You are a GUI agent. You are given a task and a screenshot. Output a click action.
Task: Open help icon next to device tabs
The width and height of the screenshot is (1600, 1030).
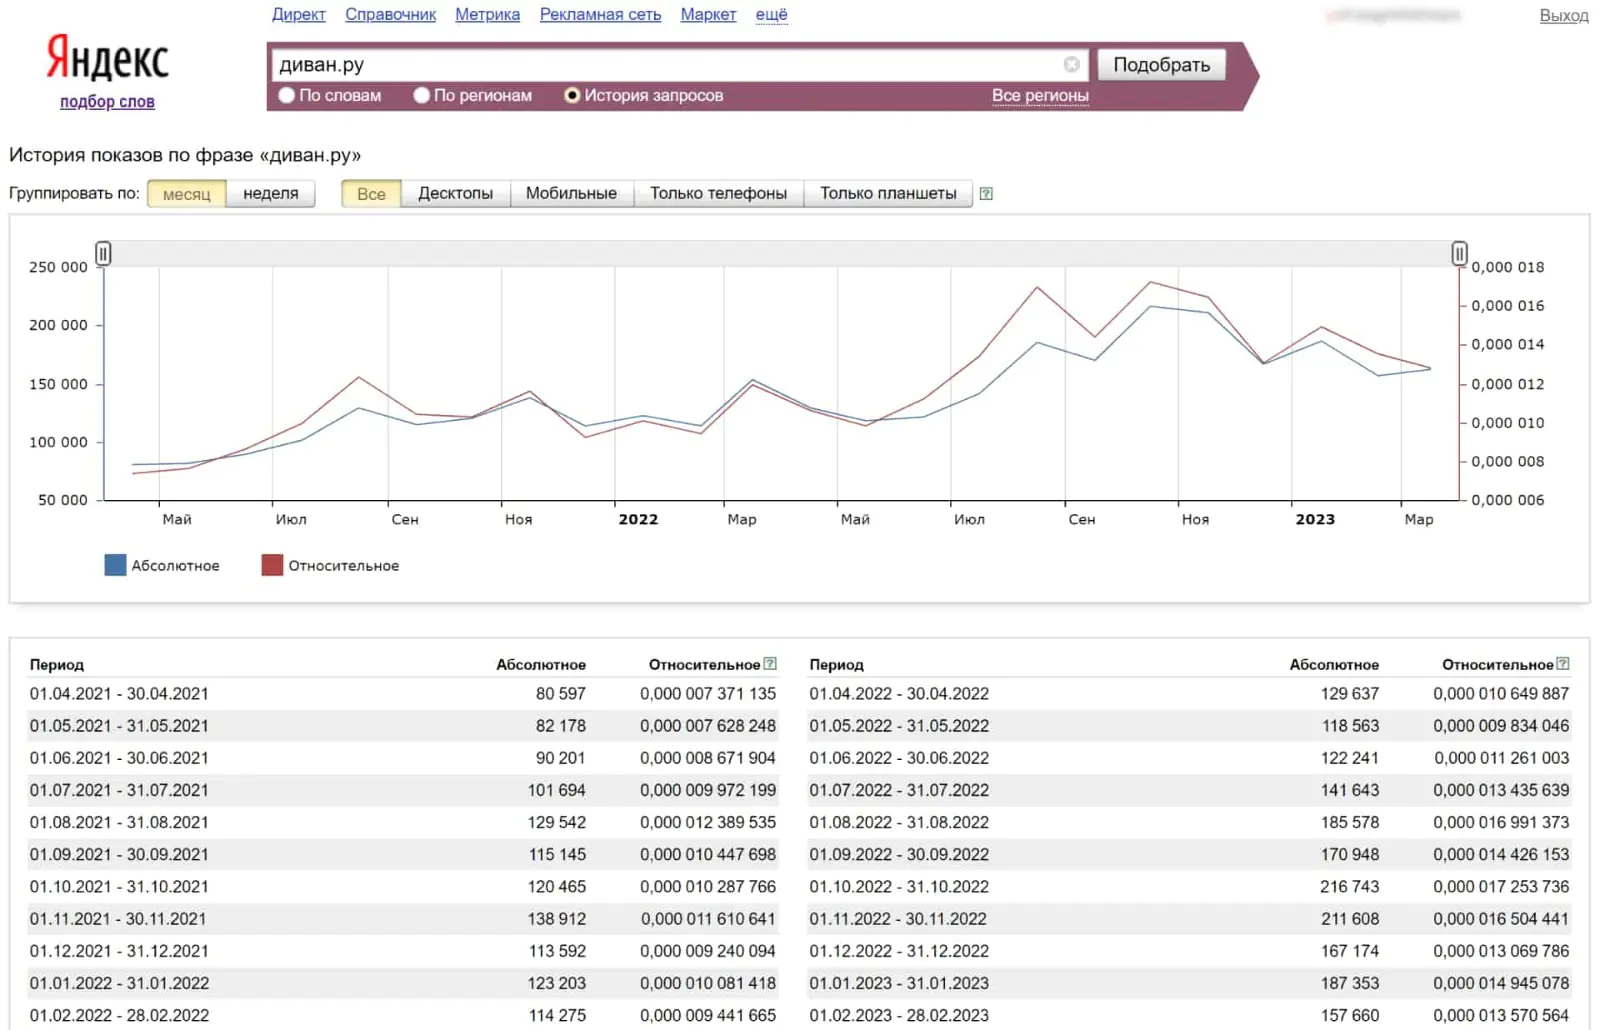(986, 194)
